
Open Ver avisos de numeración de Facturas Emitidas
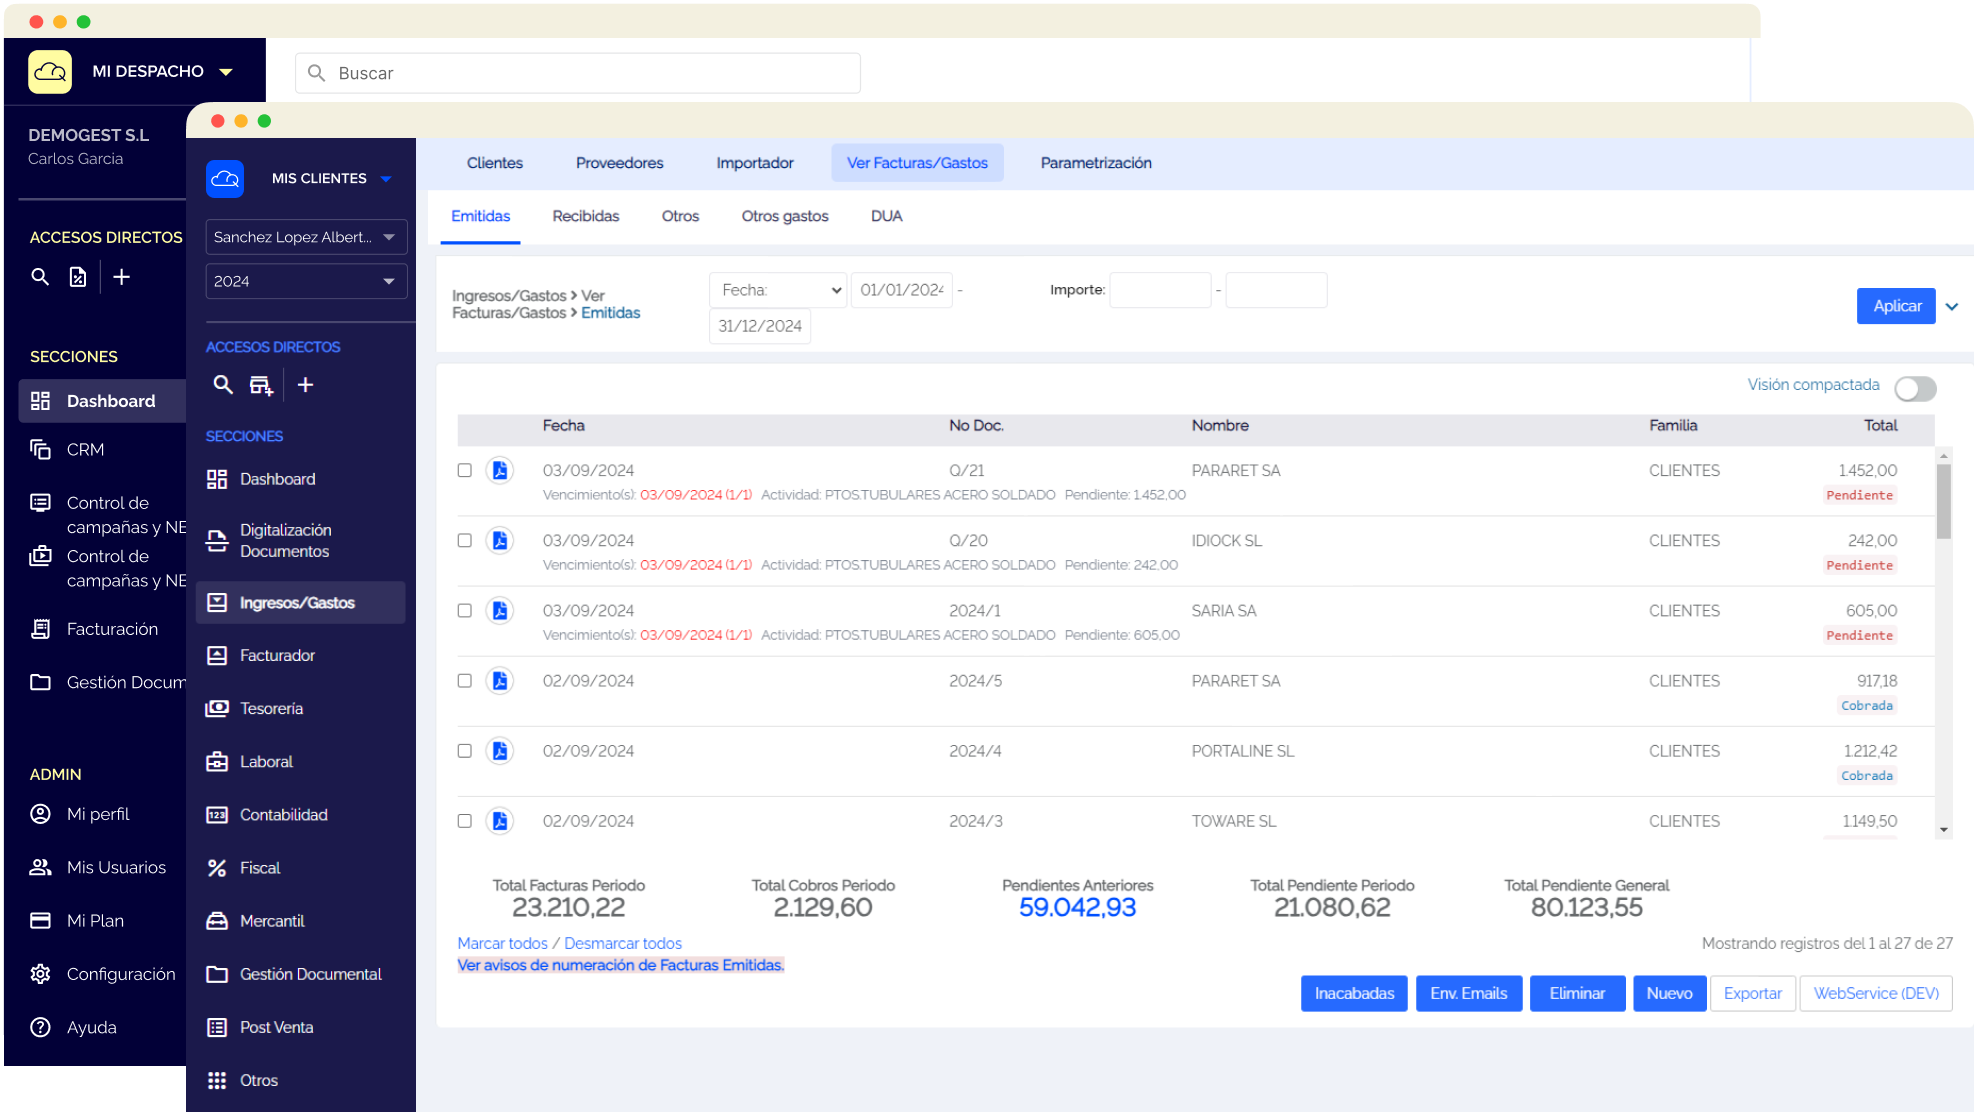point(621,965)
